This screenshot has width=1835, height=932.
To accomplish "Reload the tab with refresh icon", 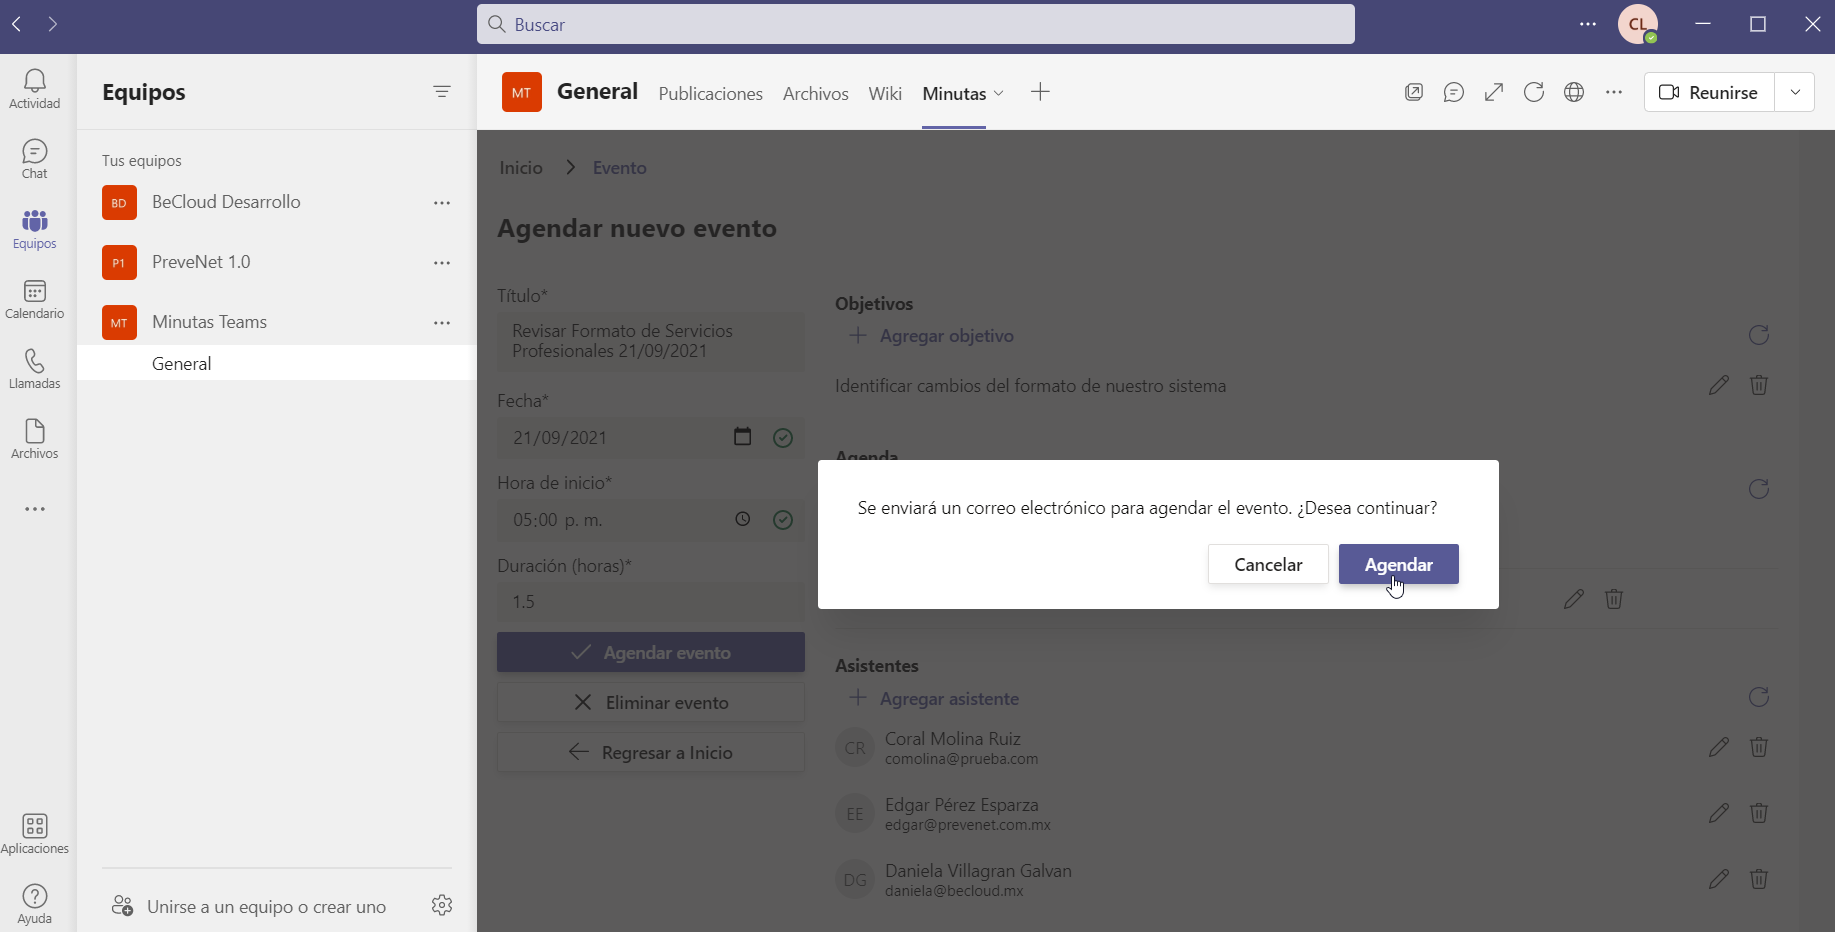I will tap(1534, 92).
